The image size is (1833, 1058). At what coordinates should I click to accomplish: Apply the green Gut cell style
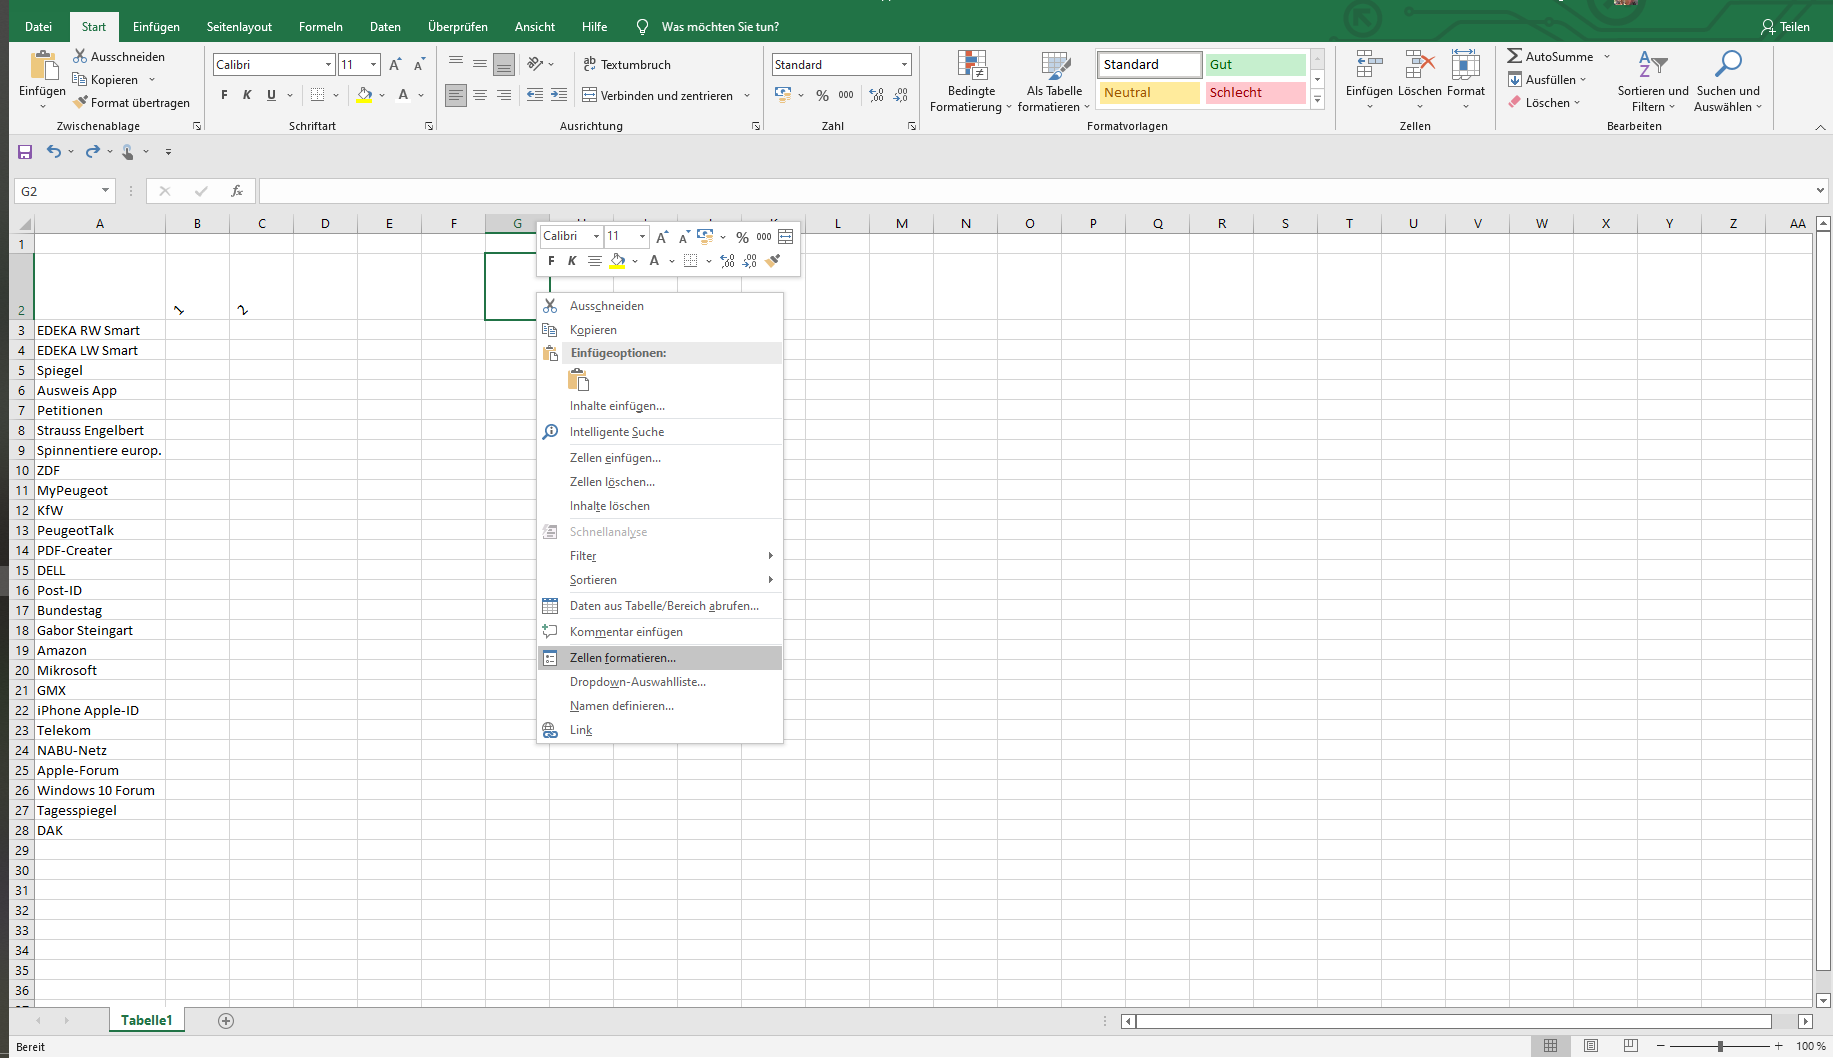coord(1255,65)
